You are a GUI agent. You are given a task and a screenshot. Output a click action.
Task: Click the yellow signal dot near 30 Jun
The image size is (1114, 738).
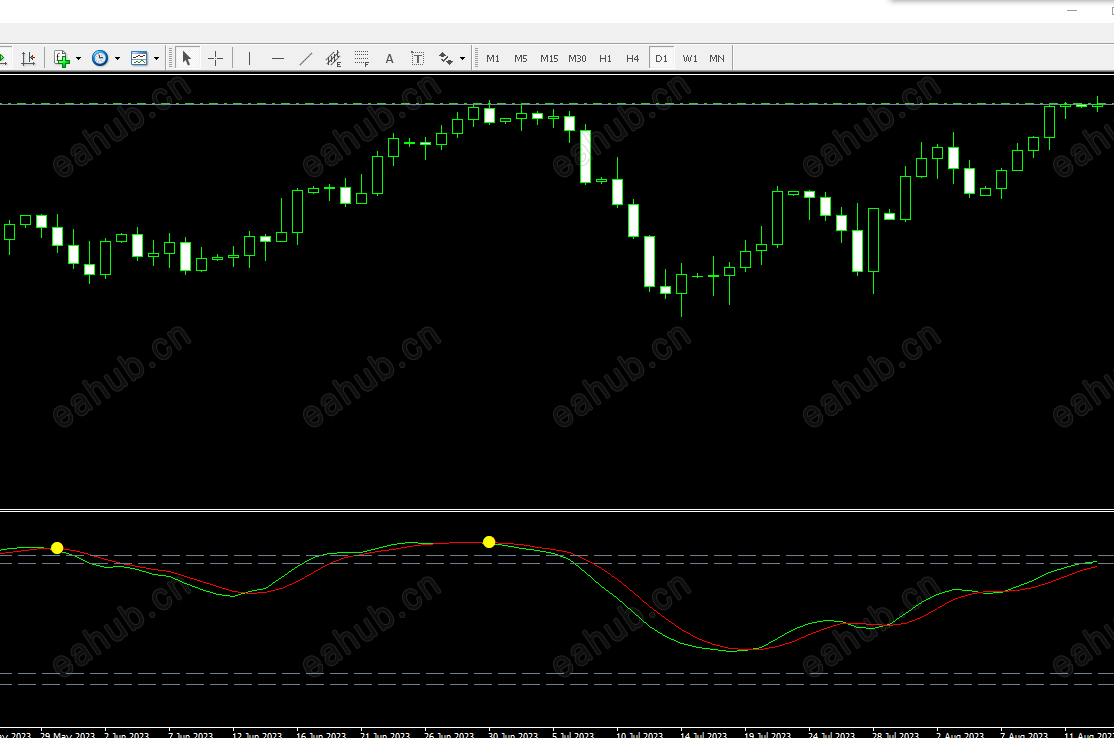[x=489, y=542]
